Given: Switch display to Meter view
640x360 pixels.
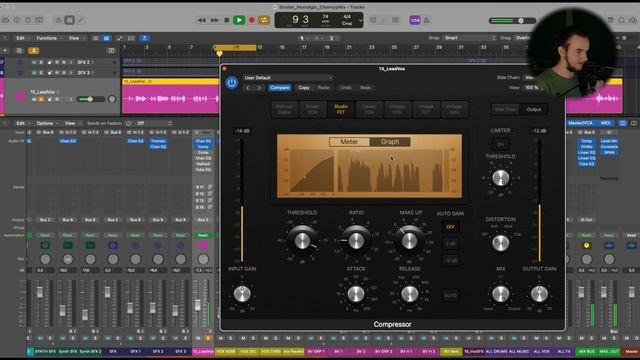Looking at the screenshot, I should [349, 142].
